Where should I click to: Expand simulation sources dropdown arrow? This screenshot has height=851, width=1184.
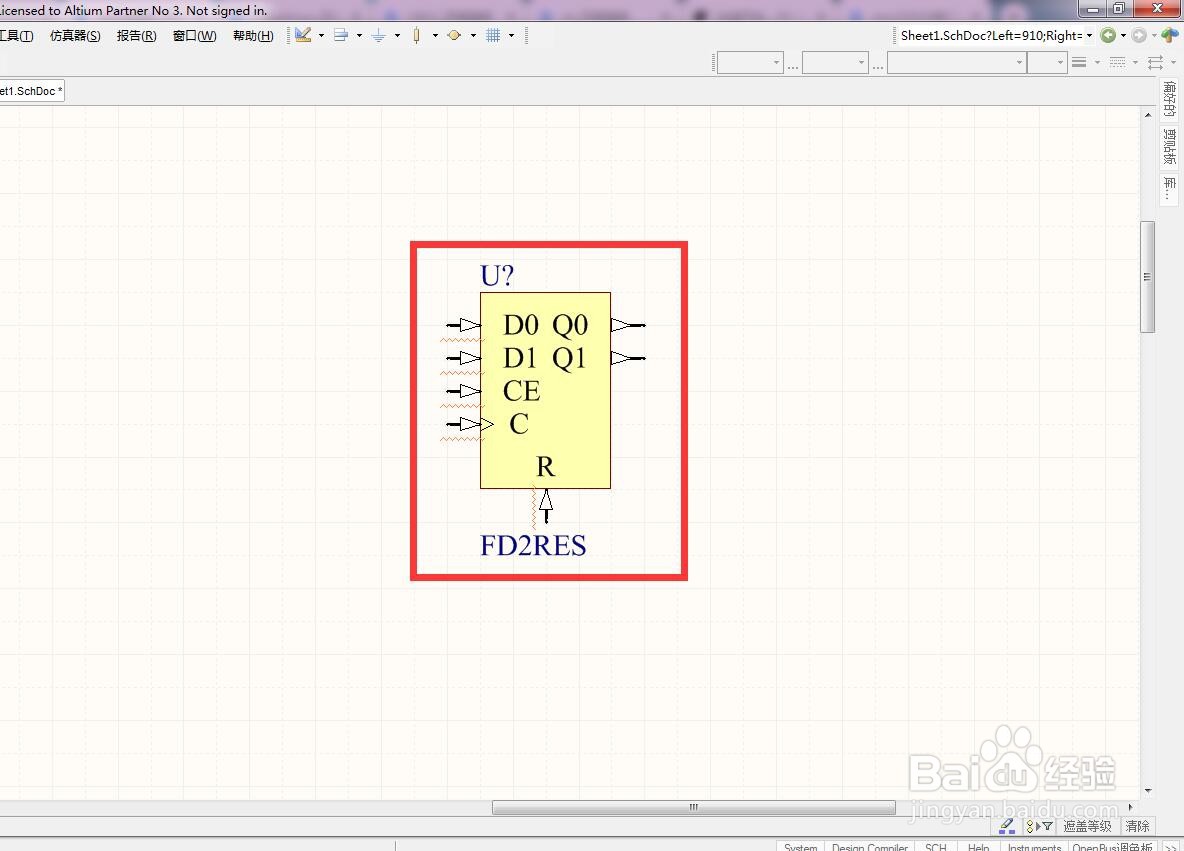(x=473, y=35)
